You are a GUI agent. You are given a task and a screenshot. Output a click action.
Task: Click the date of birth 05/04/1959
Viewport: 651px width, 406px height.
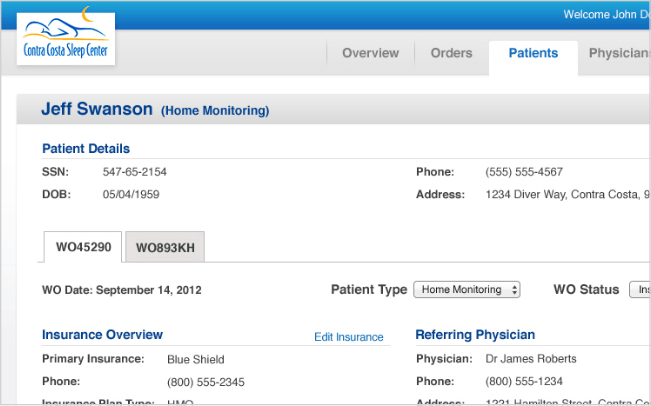(132, 194)
